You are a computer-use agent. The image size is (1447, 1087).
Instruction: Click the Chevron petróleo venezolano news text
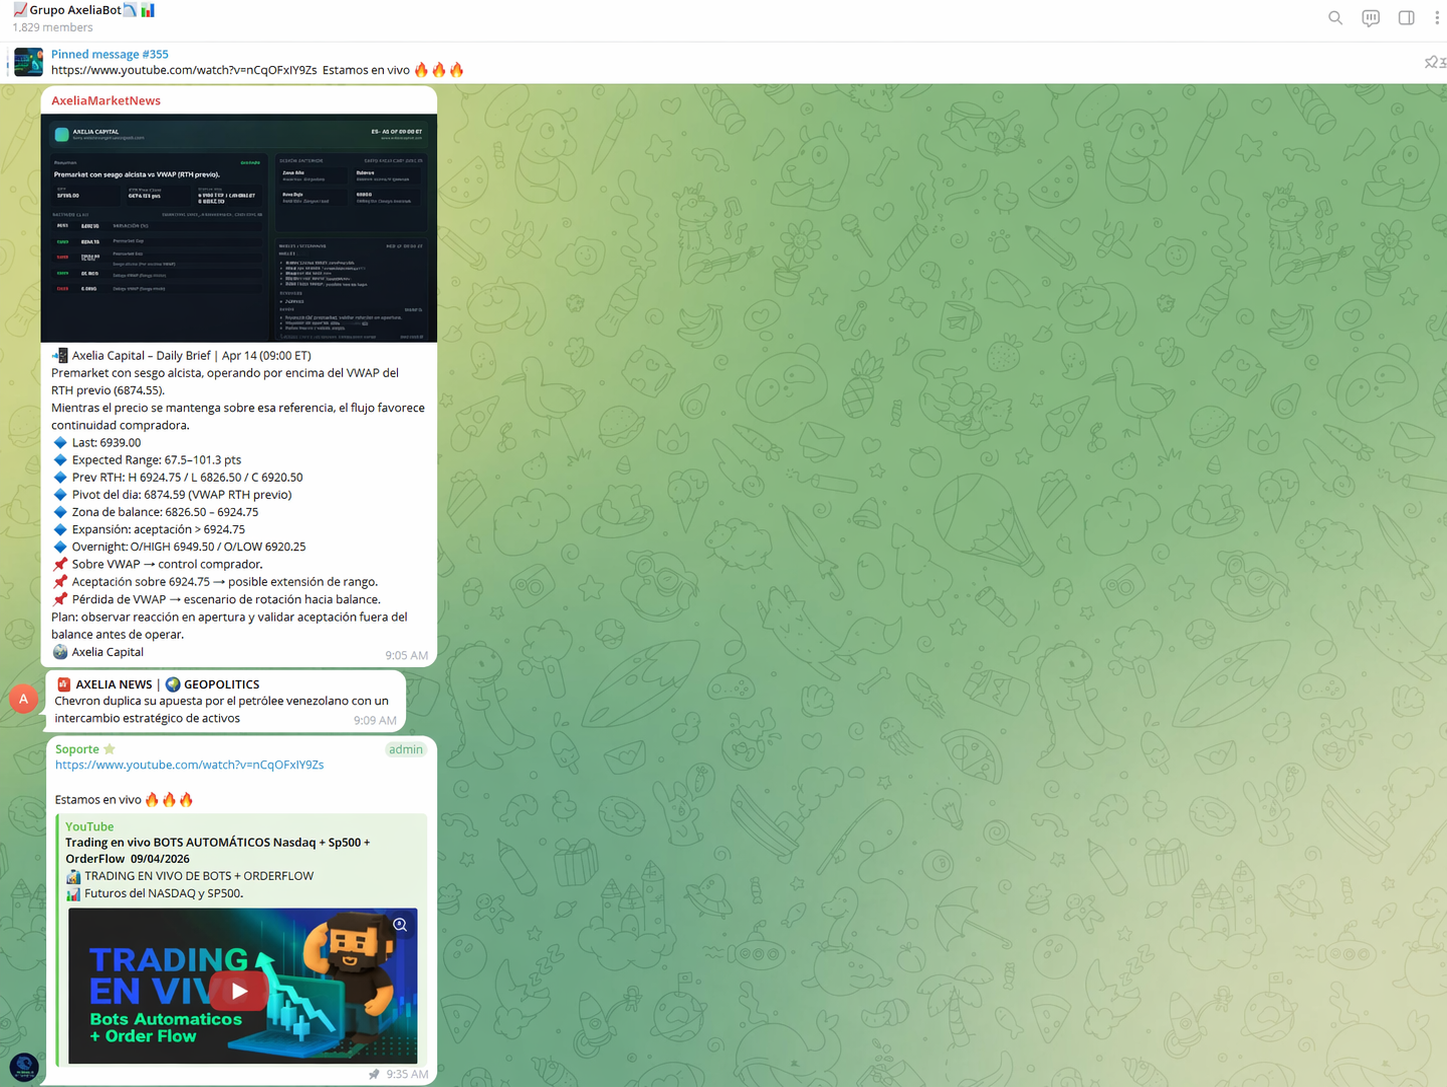point(221,709)
